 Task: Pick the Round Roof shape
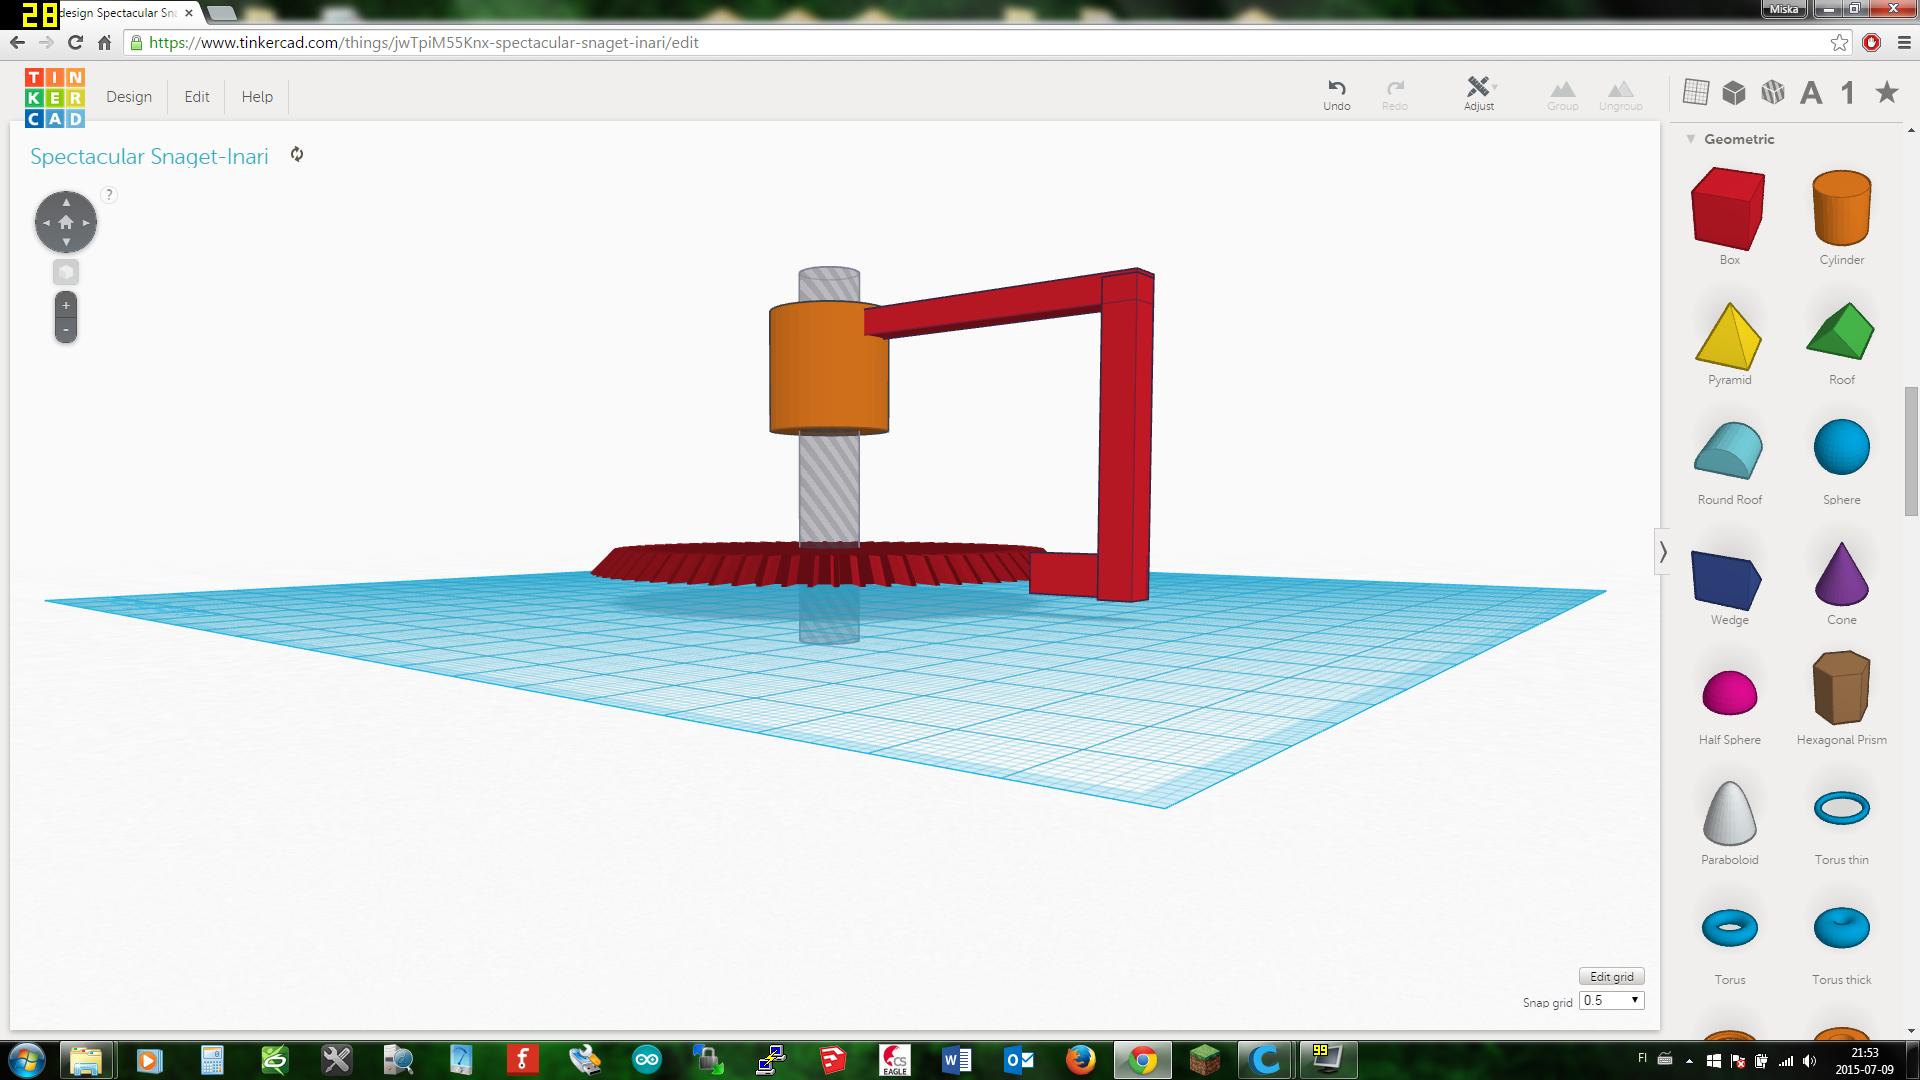tap(1728, 452)
